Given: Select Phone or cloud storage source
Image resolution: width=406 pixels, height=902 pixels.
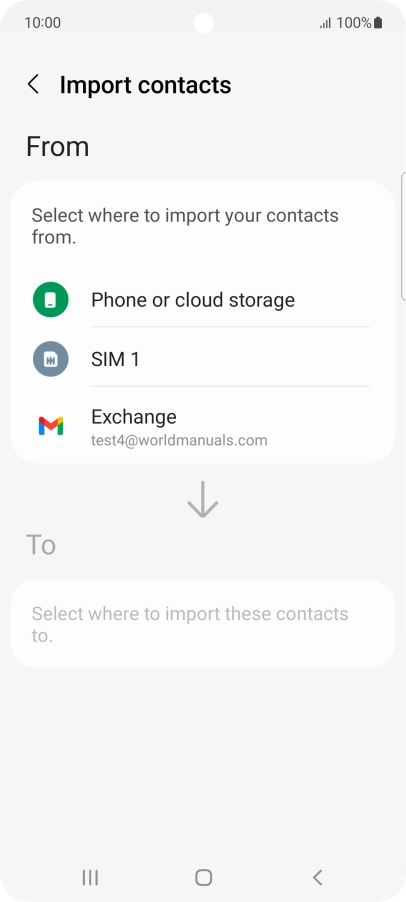Looking at the screenshot, I should (202, 300).
